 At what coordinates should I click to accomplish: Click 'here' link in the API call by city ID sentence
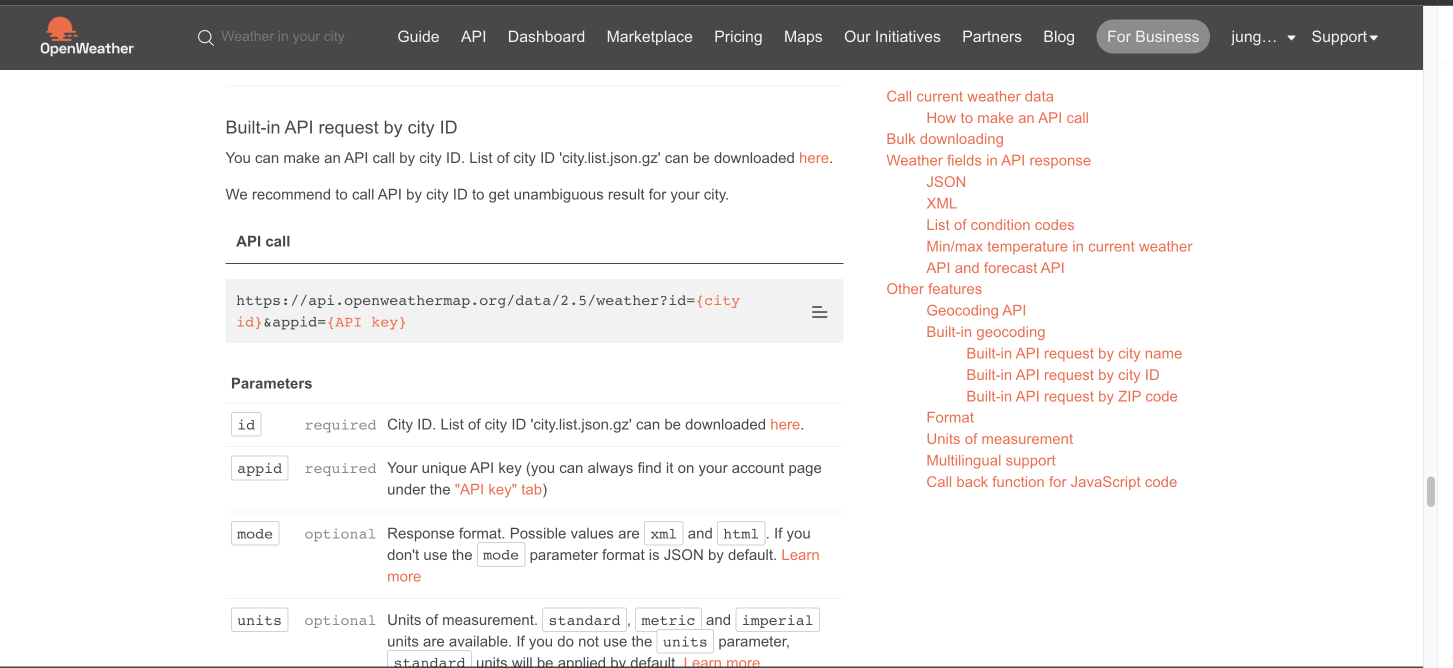click(x=814, y=158)
